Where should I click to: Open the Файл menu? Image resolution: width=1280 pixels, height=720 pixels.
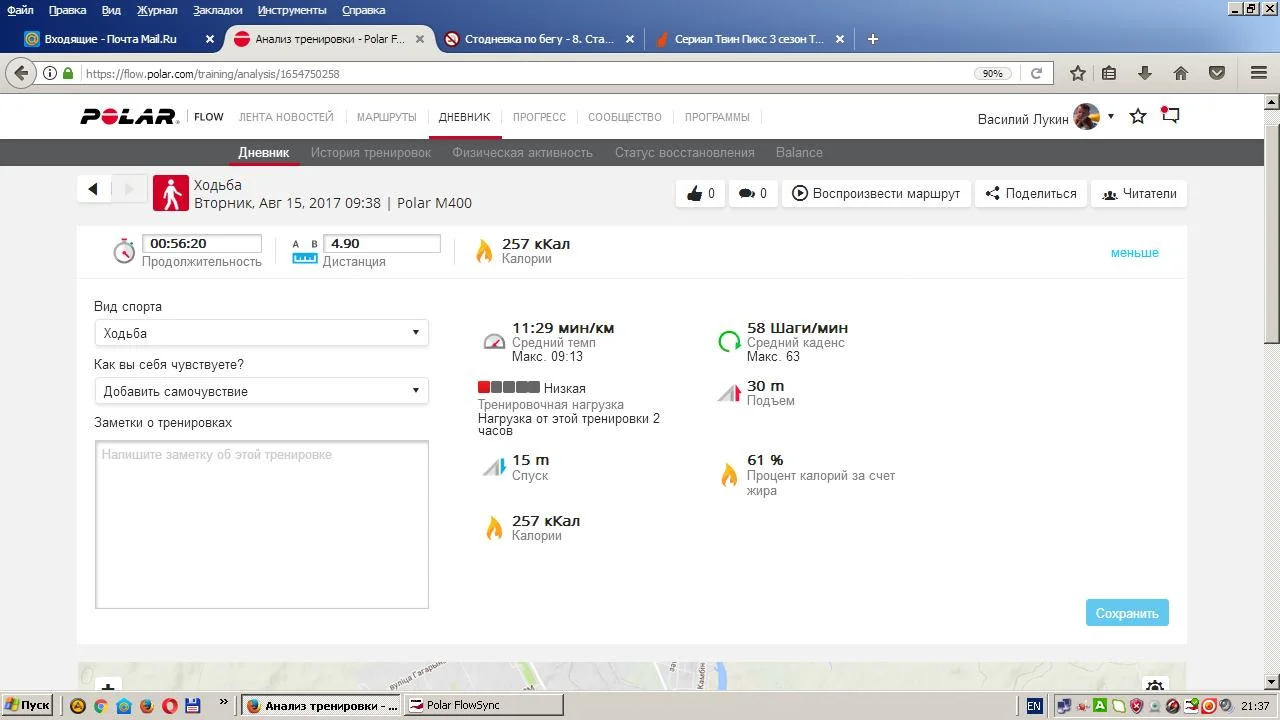pyautogui.click(x=20, y=10)
